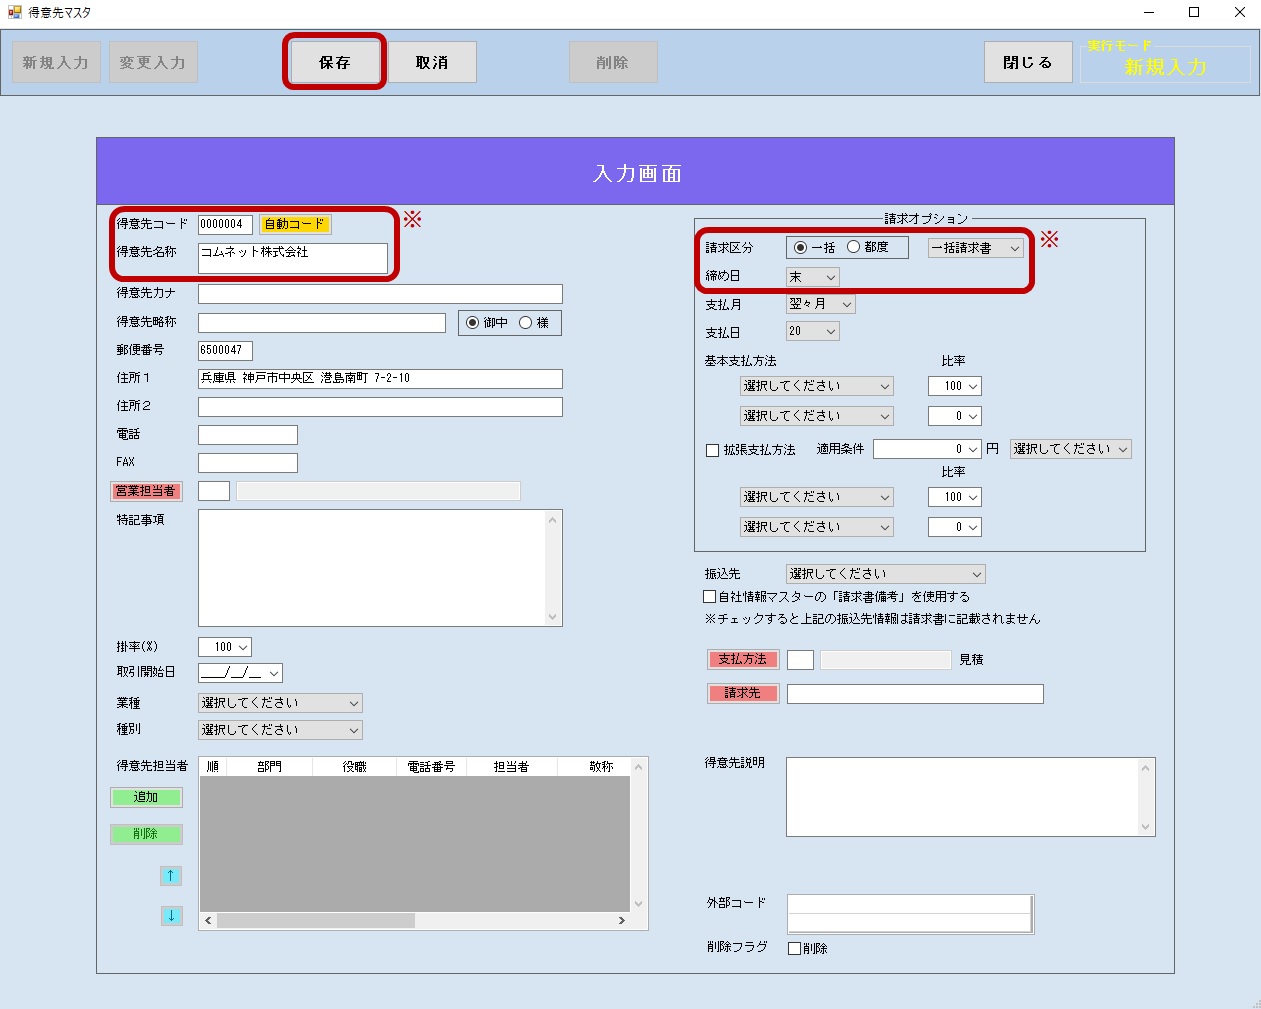Click the 部門 column header in contacts grid
This screenshot has height=1009, width=1261.
(270, 767)
